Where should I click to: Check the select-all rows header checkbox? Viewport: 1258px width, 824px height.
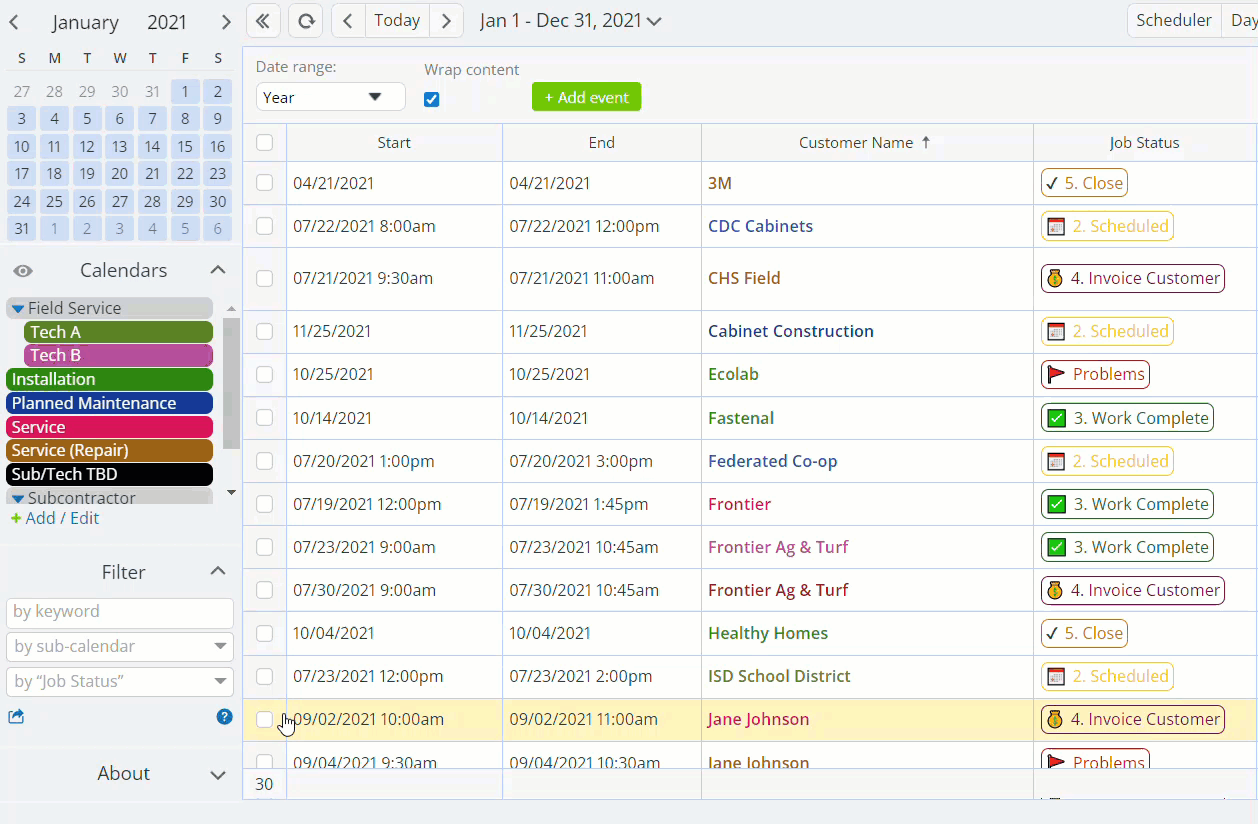tap(264, 142)
